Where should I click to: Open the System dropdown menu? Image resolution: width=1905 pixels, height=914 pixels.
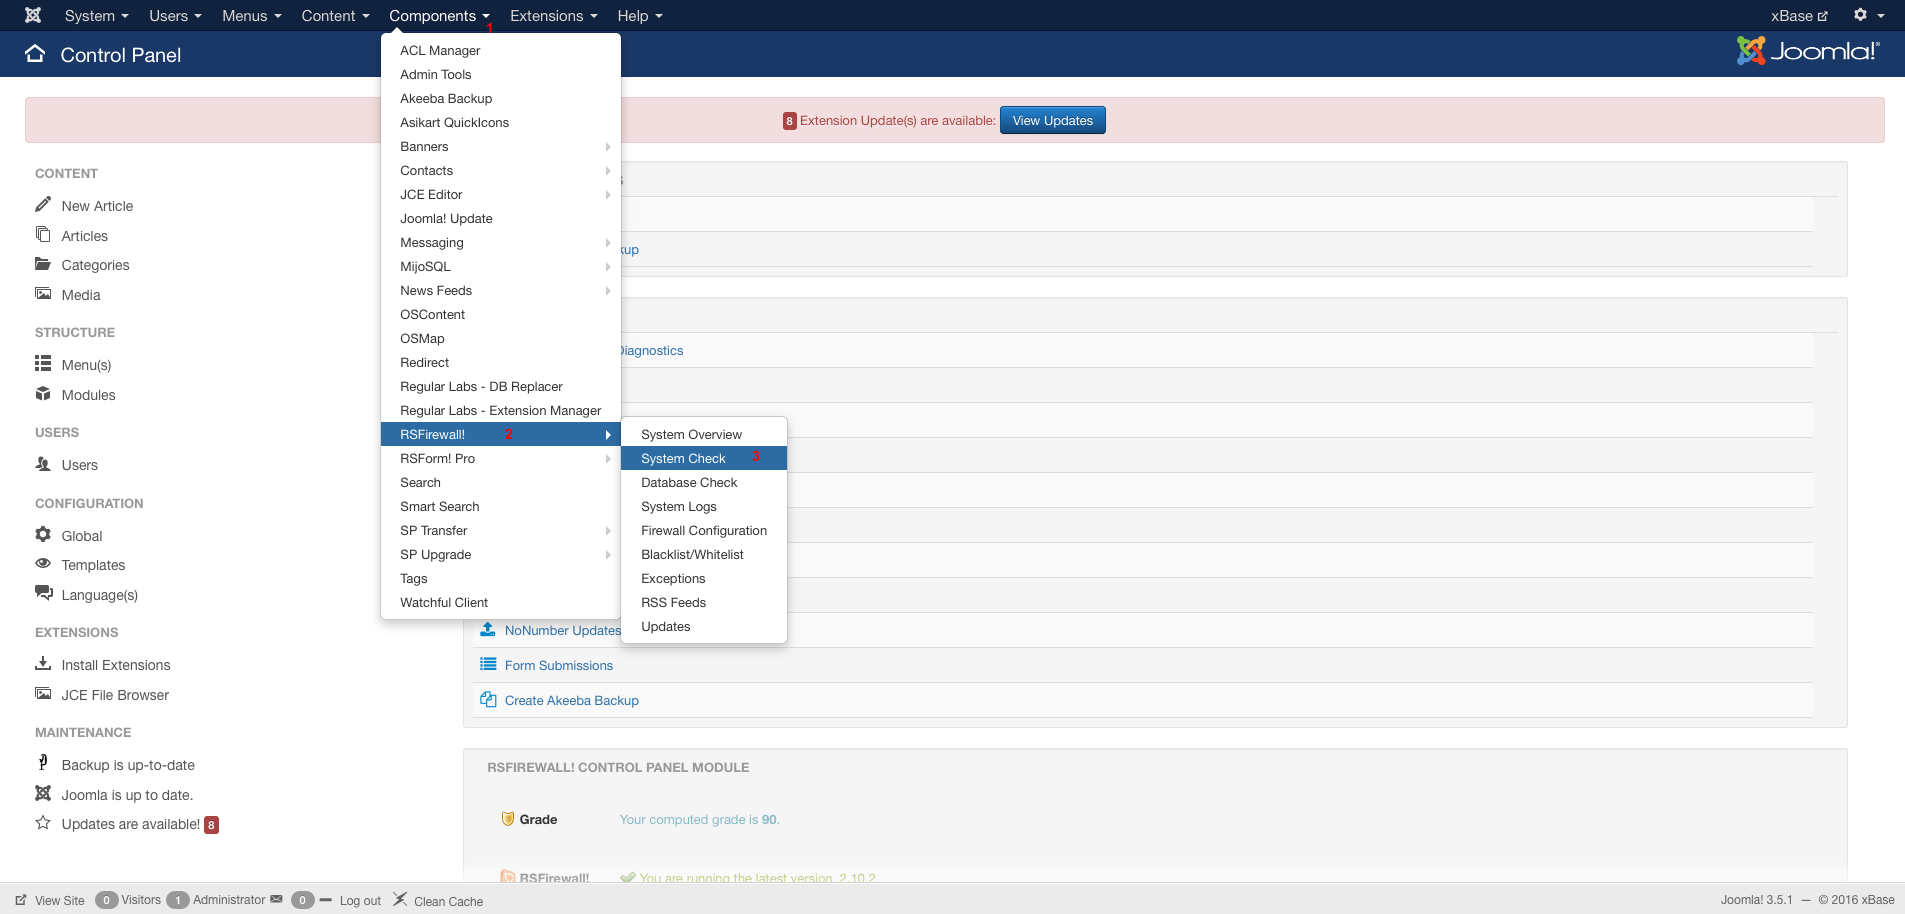coord(96,15)
